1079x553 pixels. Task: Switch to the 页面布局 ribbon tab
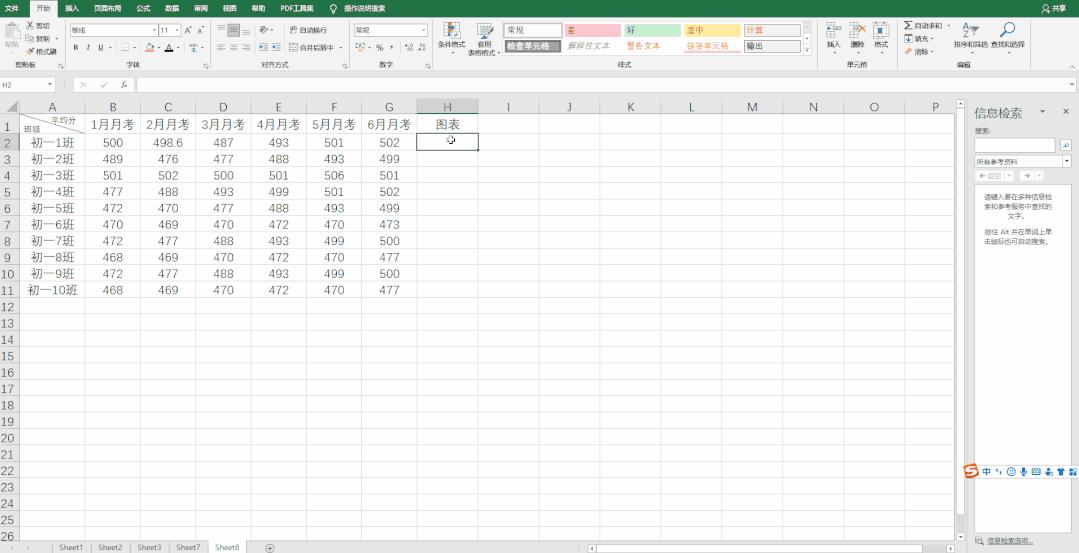[107, 9]
